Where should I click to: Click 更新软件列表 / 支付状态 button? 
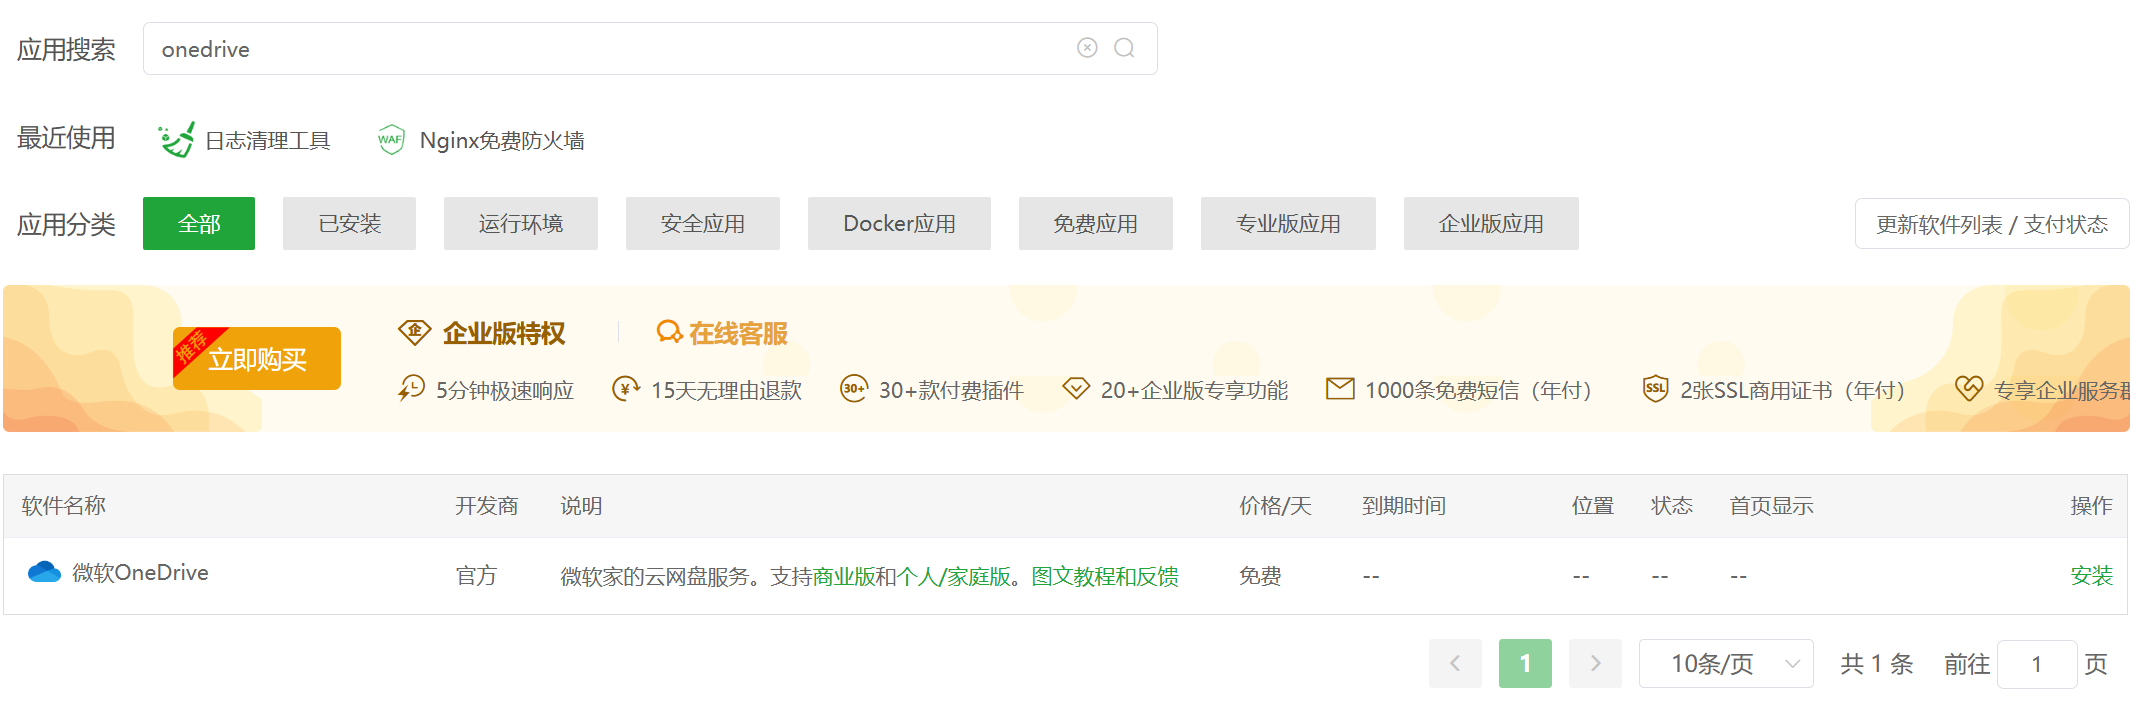pos(1992,223)
